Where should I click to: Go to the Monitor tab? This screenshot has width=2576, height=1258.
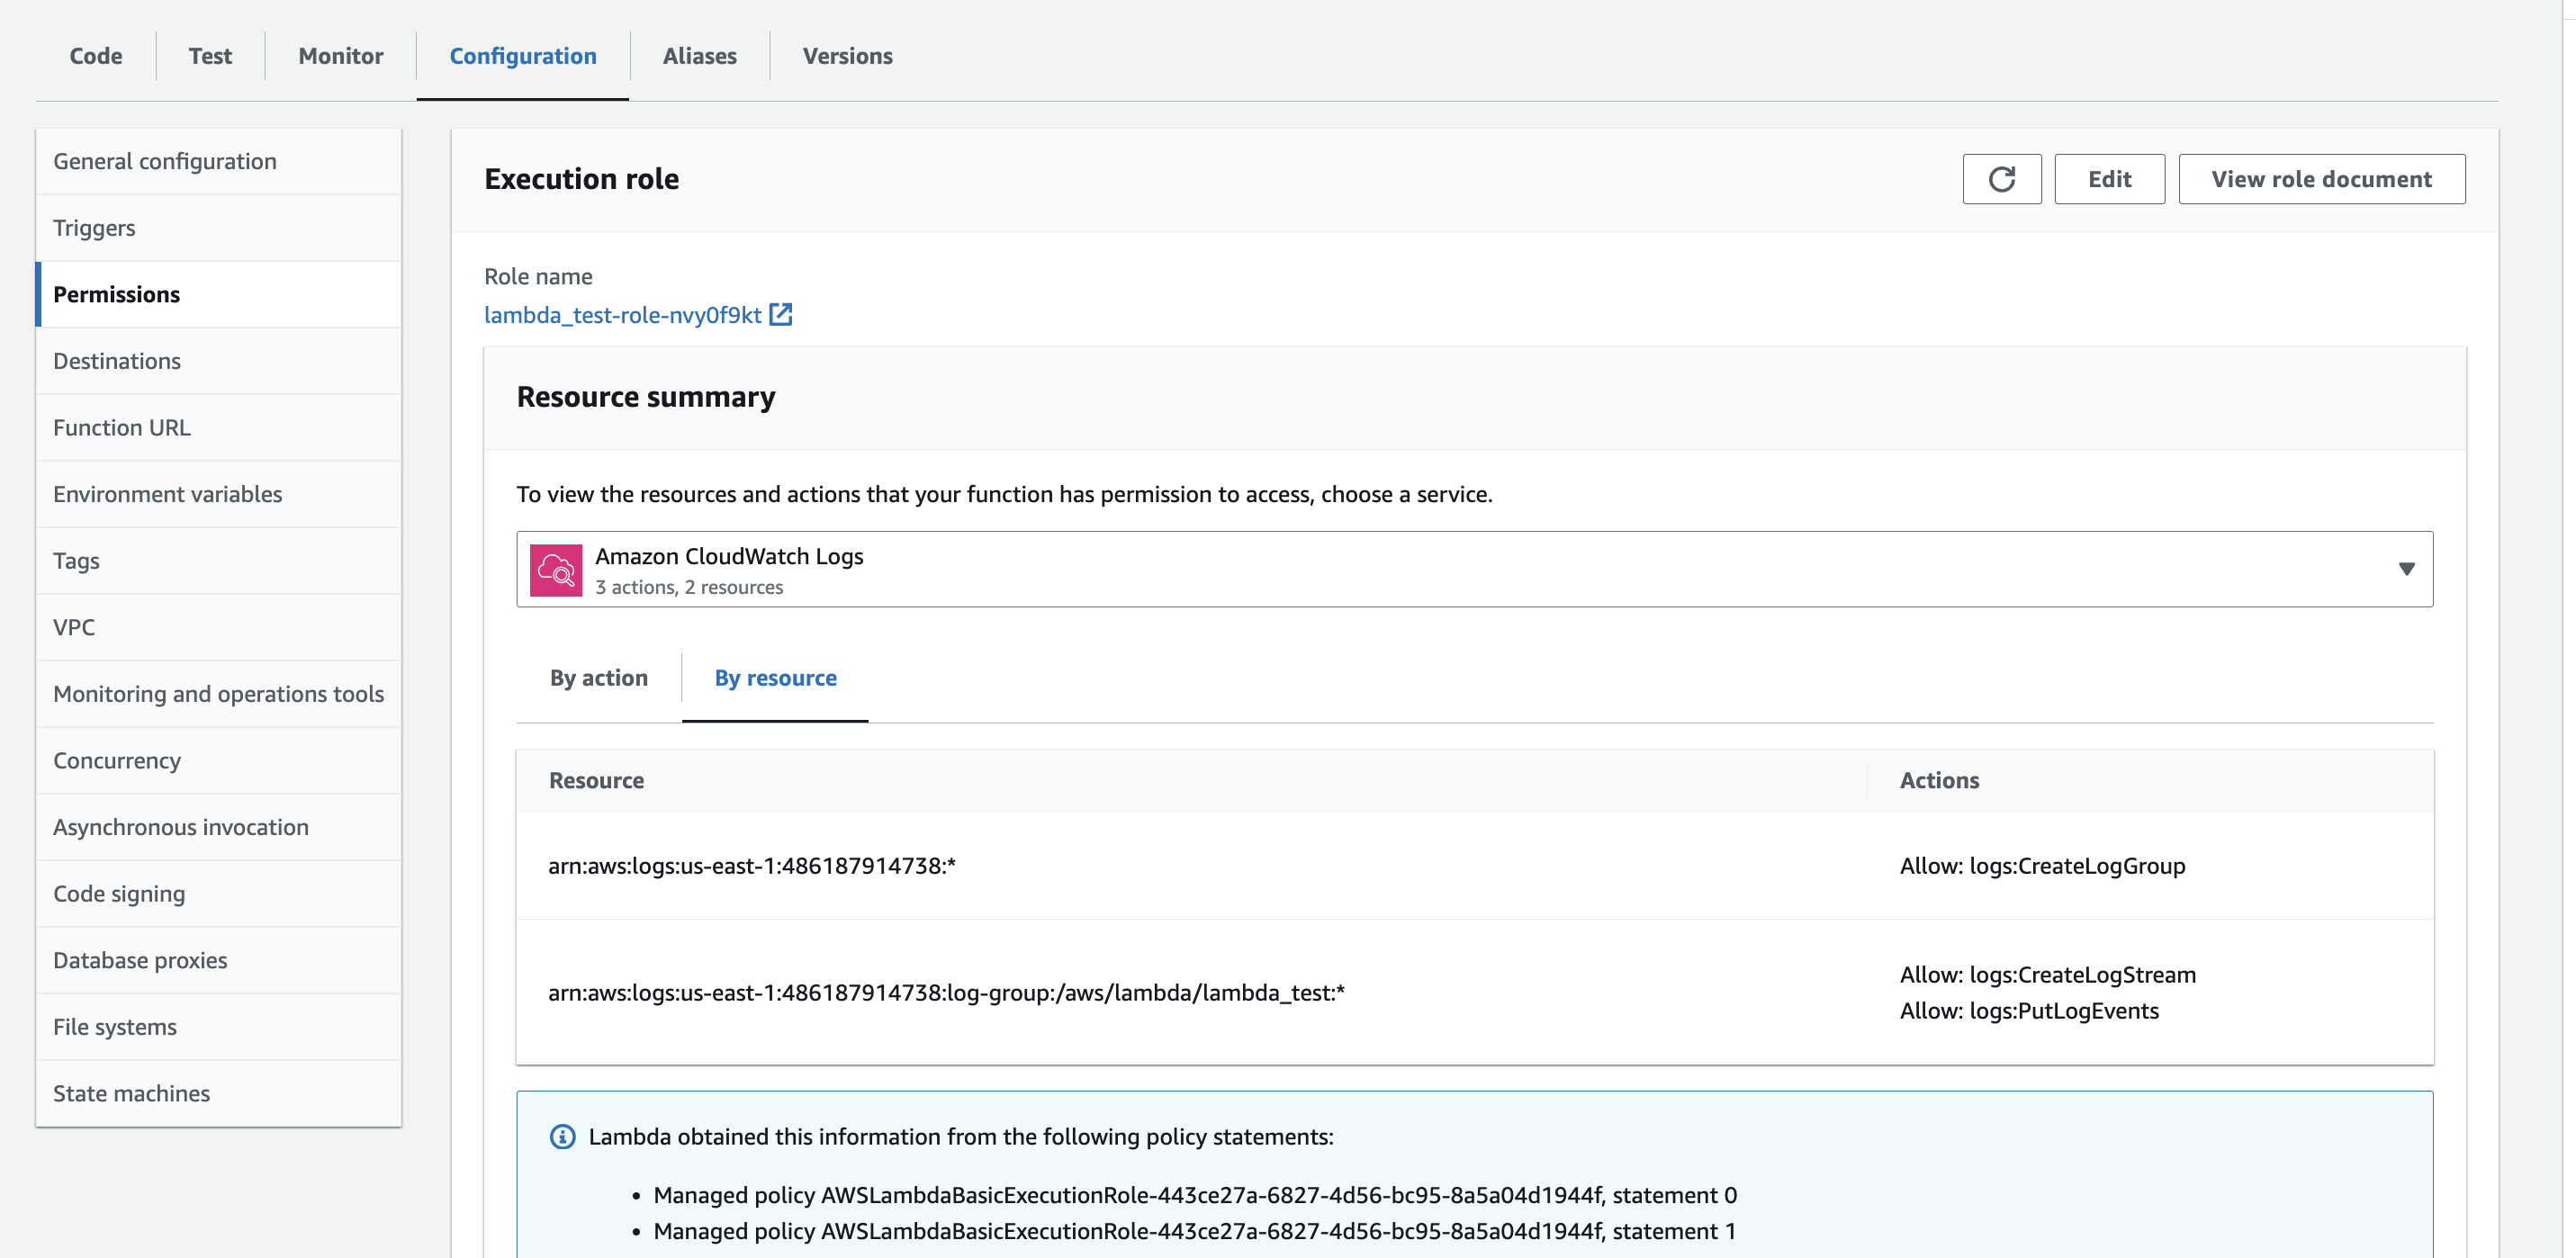coord(340,56)
